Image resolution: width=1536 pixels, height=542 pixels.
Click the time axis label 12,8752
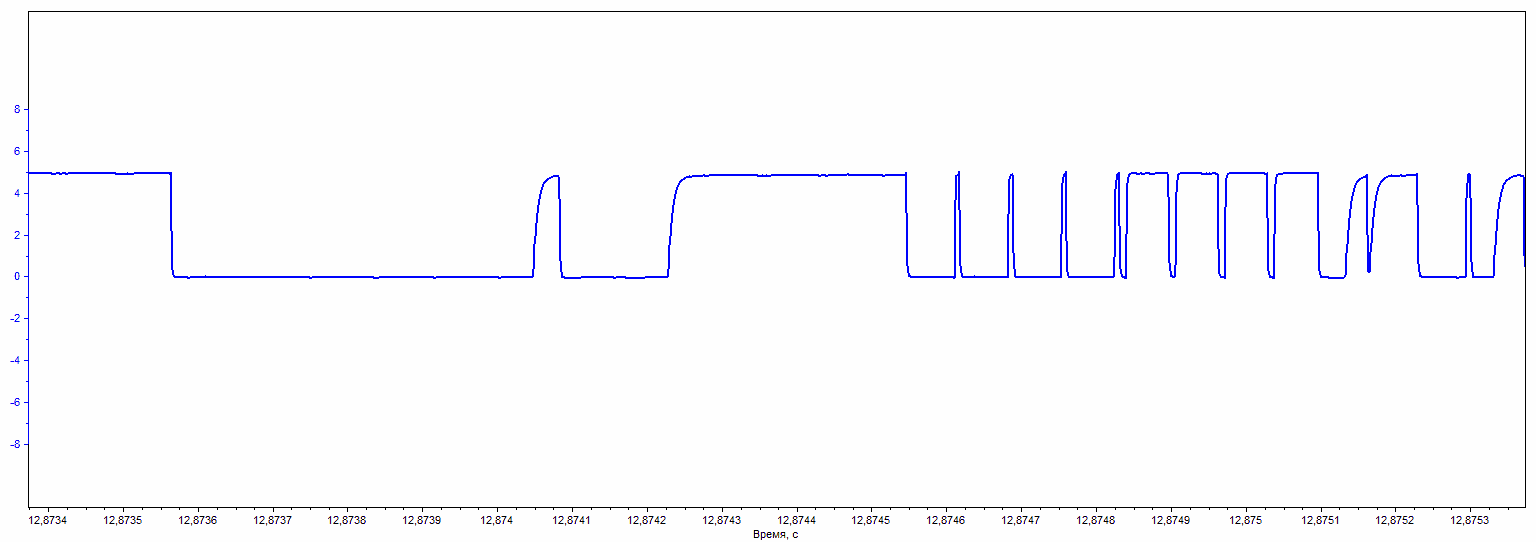coord(1396,521)
